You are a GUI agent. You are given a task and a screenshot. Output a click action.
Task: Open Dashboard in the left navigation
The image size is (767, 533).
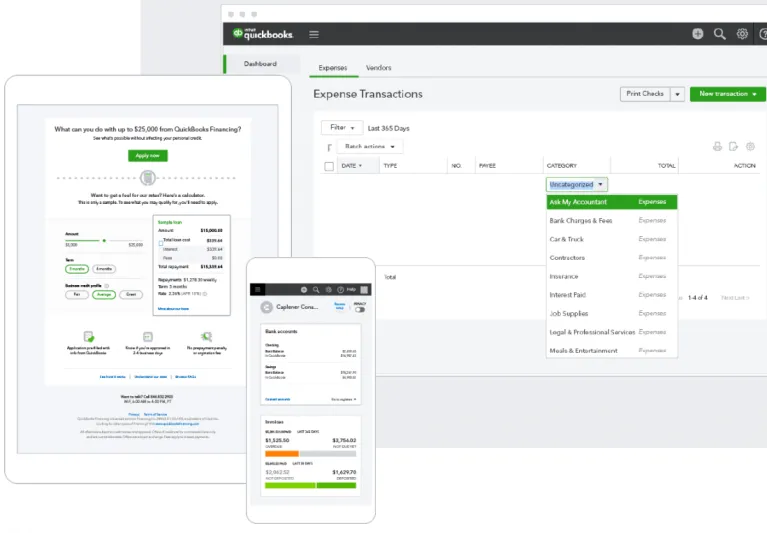click(260, 64)
